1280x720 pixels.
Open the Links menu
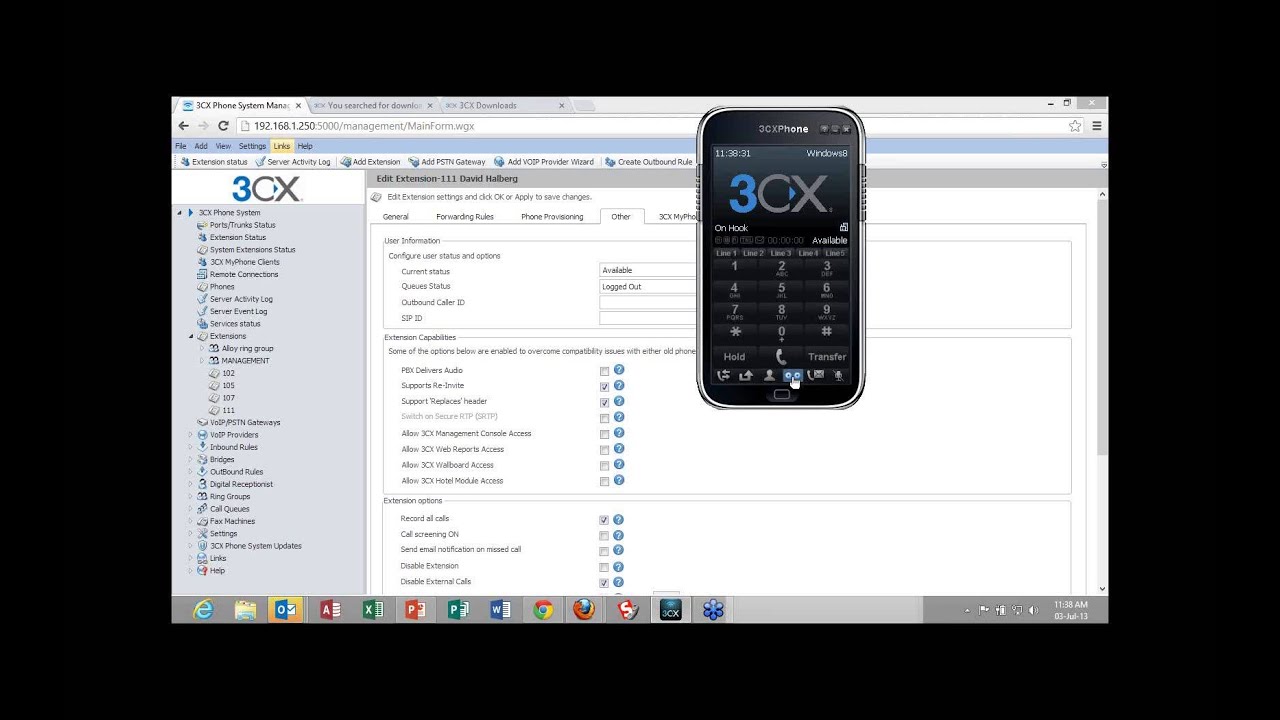click(x=282, y=146)
